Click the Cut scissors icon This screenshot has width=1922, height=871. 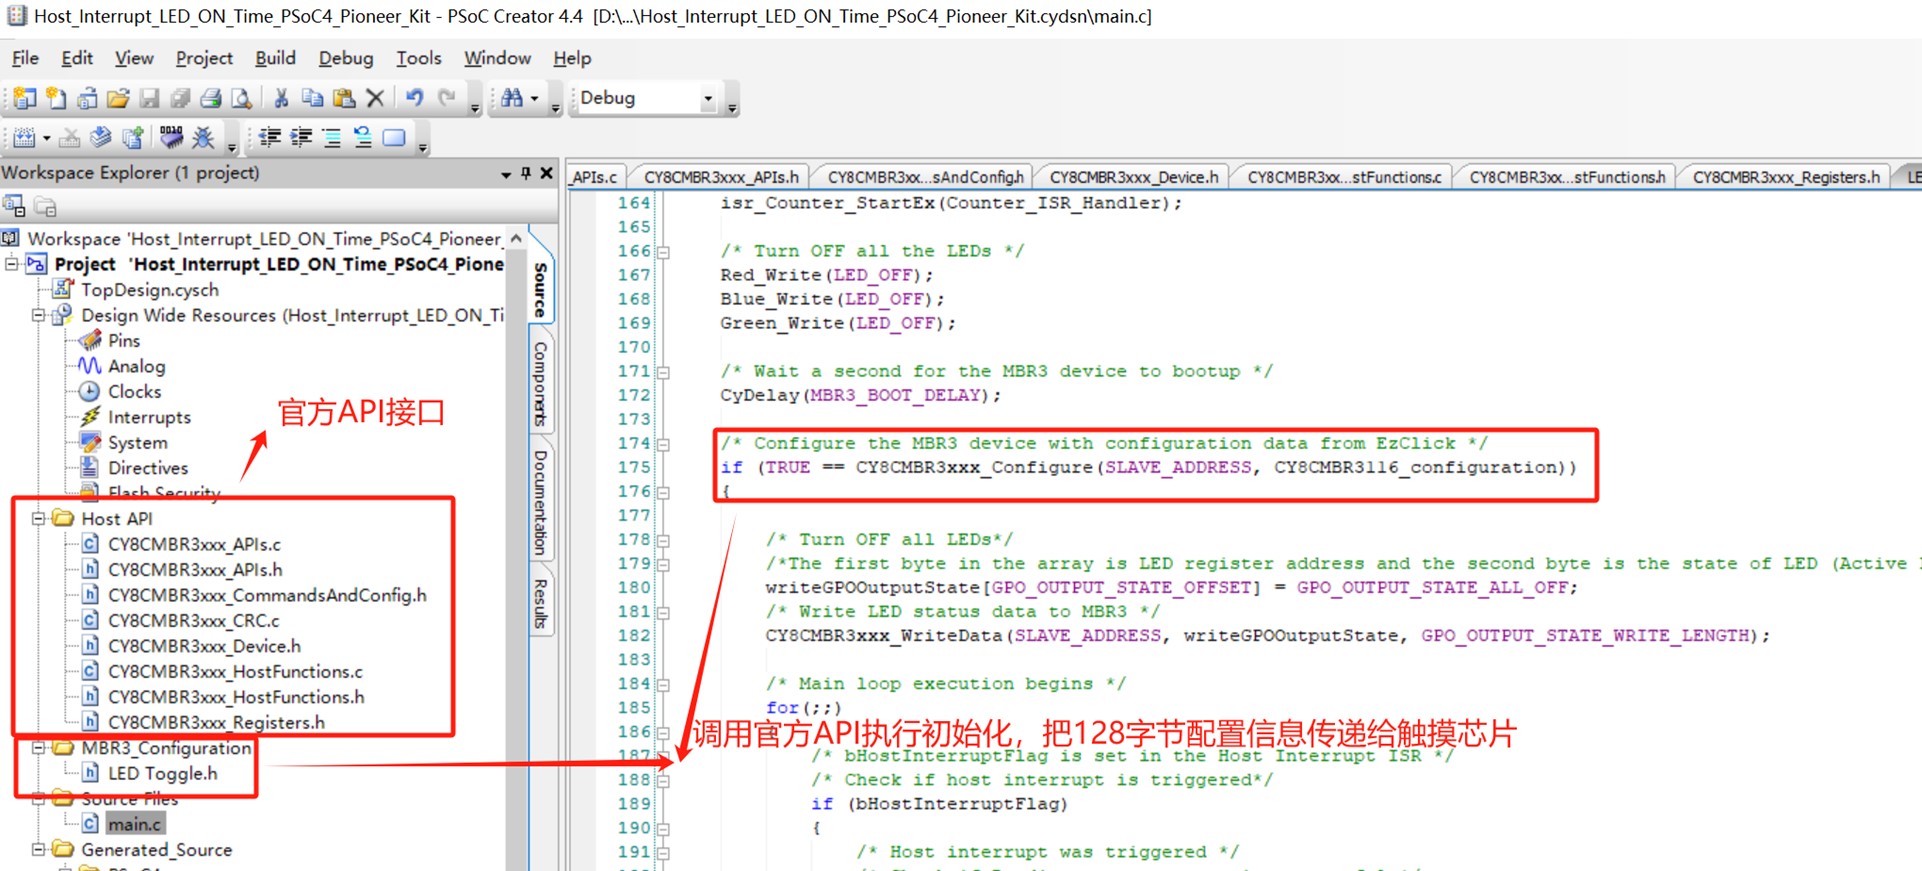coord(281,98)
